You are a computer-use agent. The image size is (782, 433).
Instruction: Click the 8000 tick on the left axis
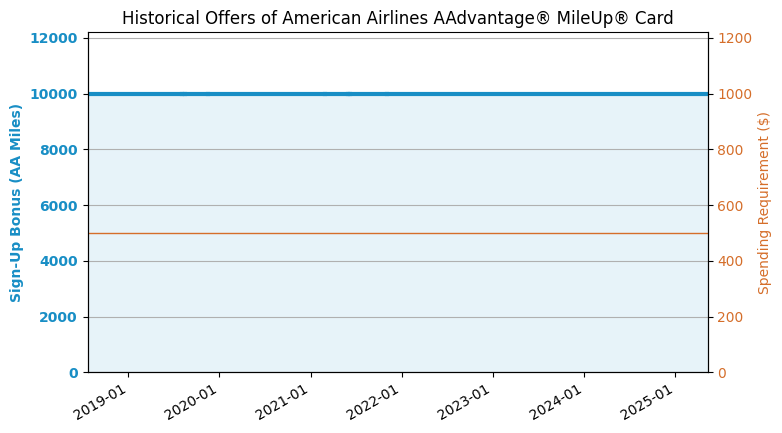click(x=62, y=150)
